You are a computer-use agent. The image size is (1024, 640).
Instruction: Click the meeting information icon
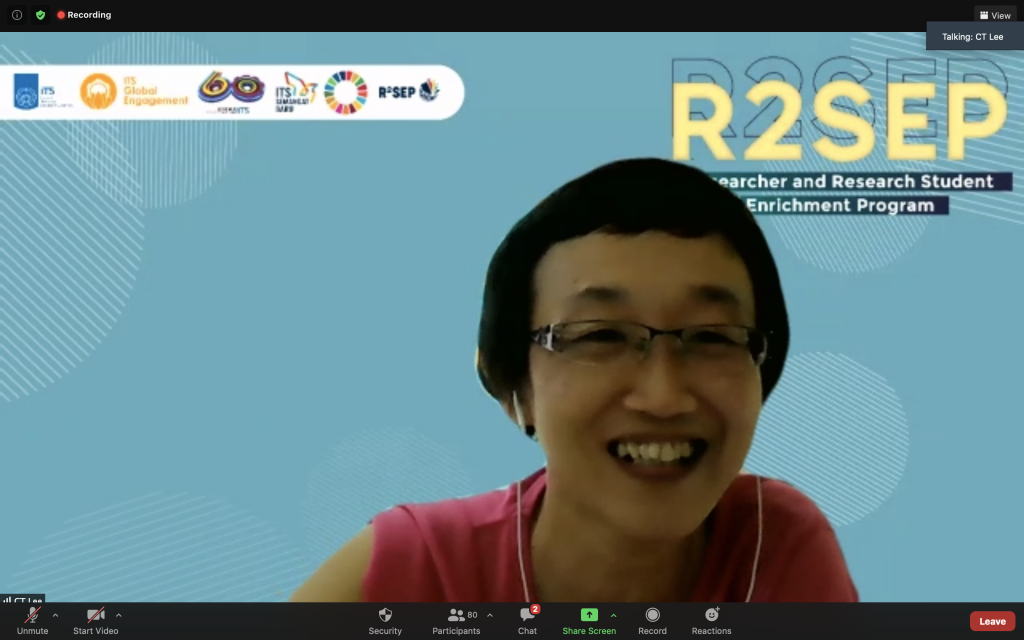click(x=17, y=15)
